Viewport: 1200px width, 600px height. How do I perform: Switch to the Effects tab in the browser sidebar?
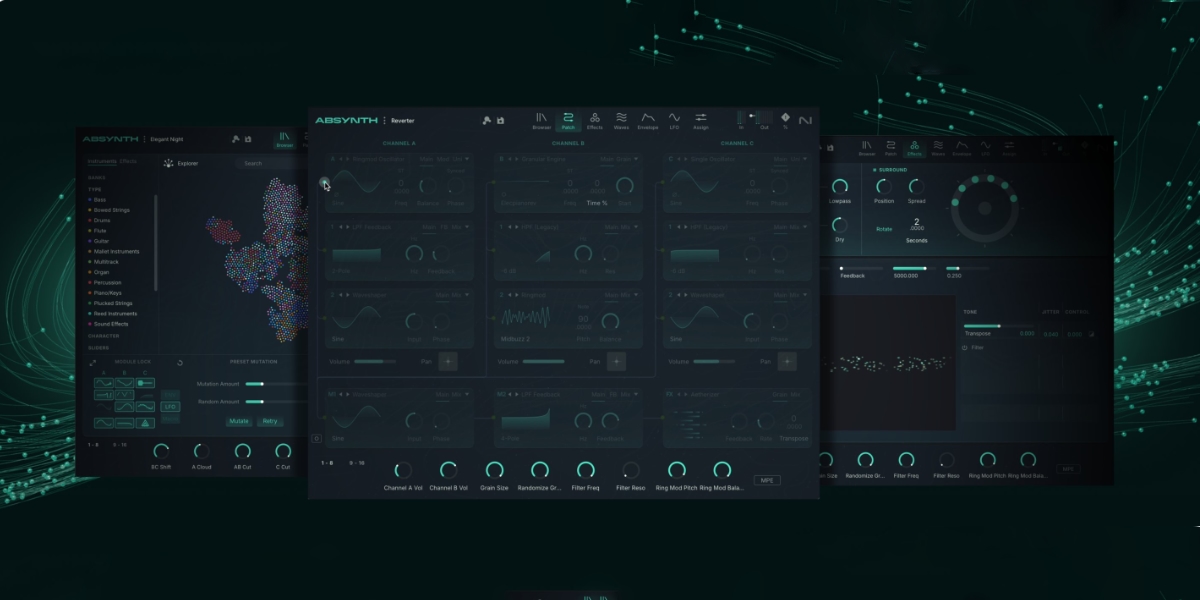point(128,161)
